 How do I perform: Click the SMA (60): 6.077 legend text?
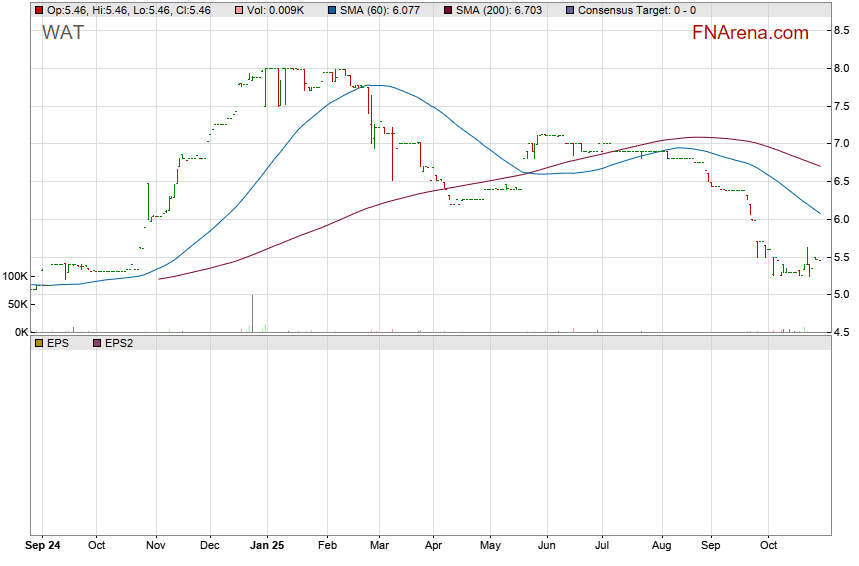[381, 10]
